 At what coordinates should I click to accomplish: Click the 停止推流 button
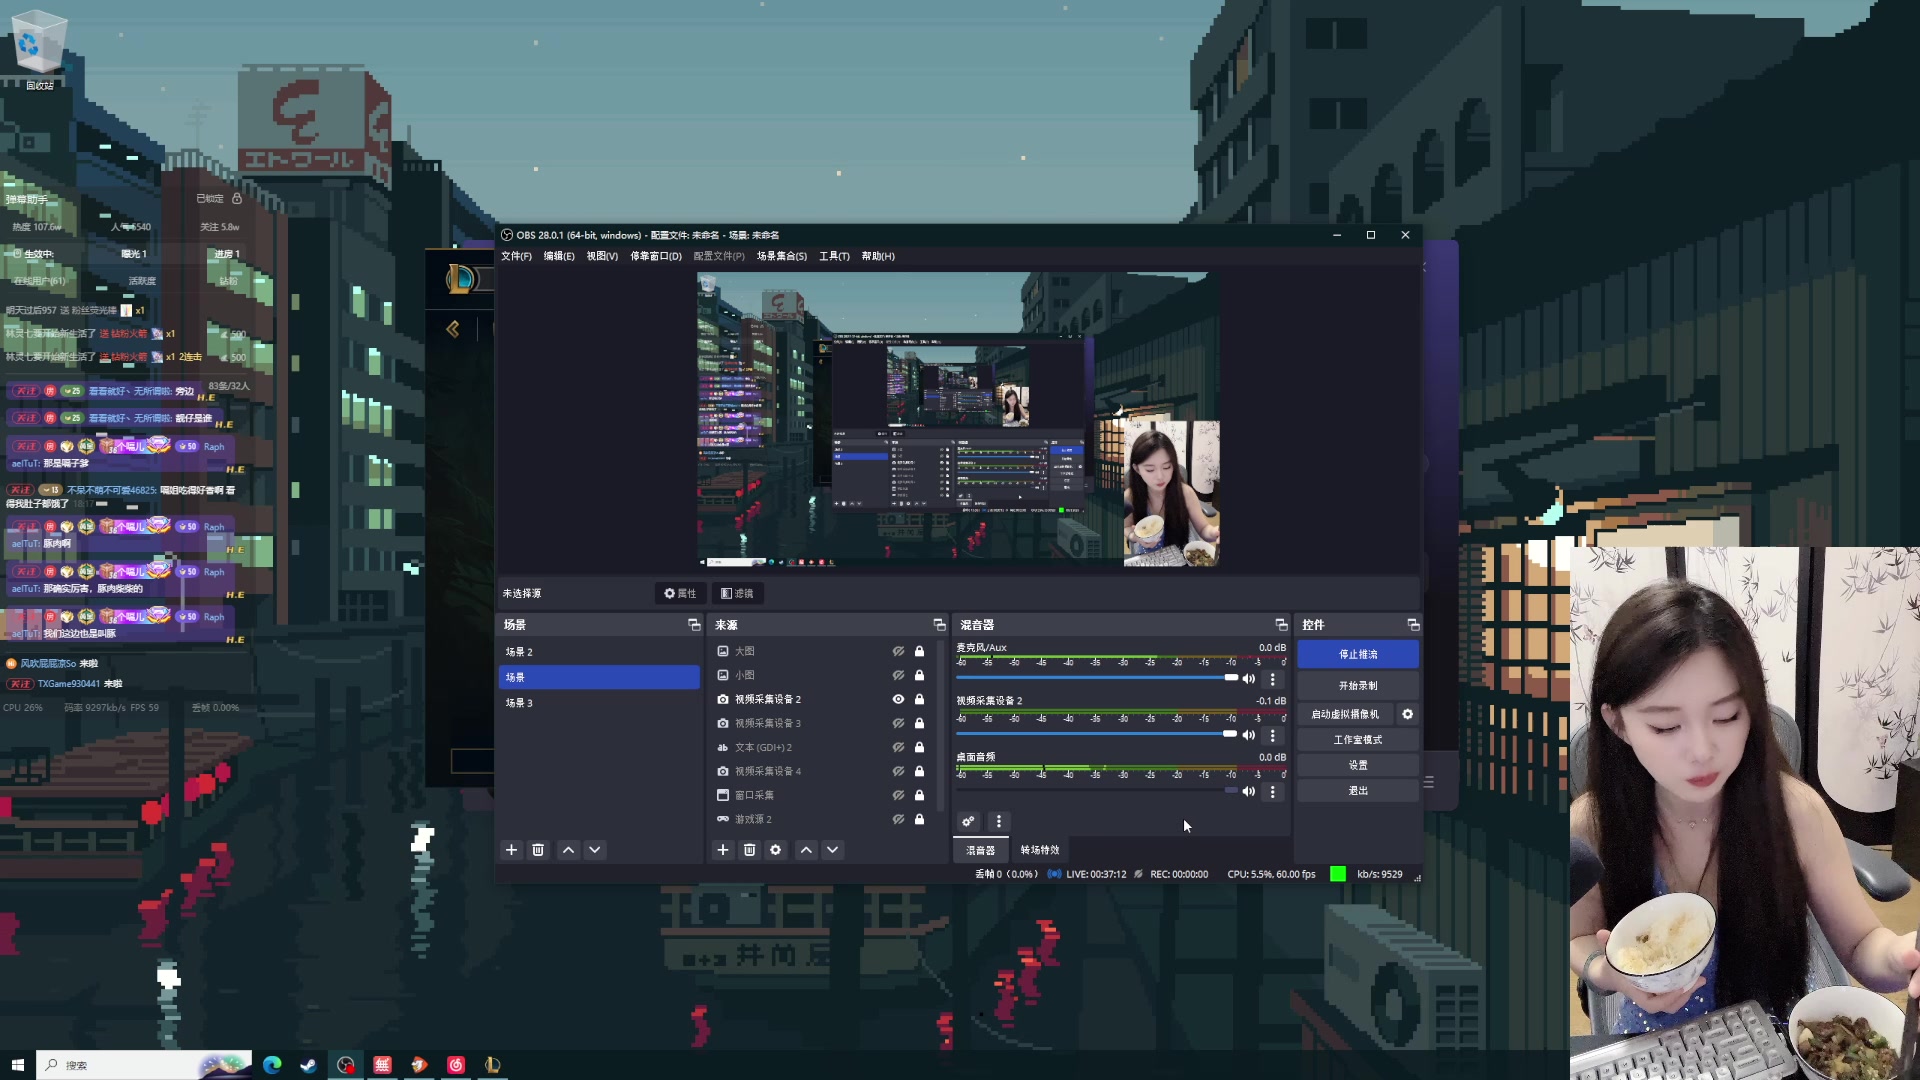(x=1358, y=654)
